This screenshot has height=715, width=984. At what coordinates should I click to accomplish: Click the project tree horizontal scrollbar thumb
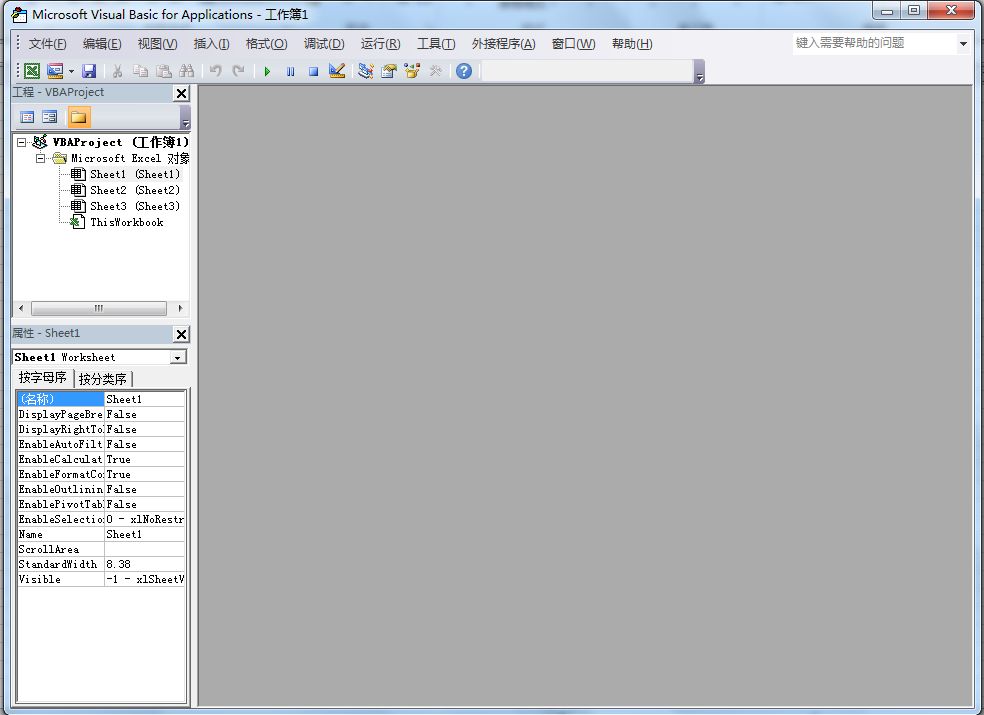(x=99, y=308)
